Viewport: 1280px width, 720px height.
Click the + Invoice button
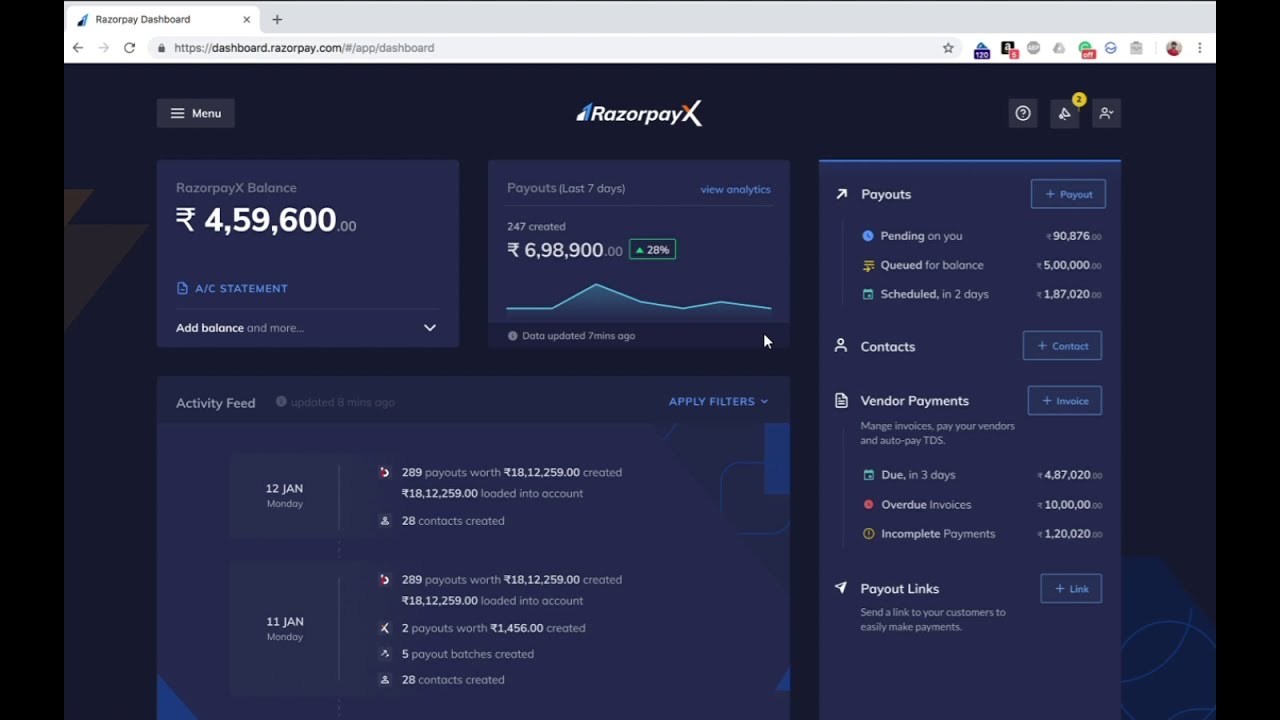point(1065,401)
